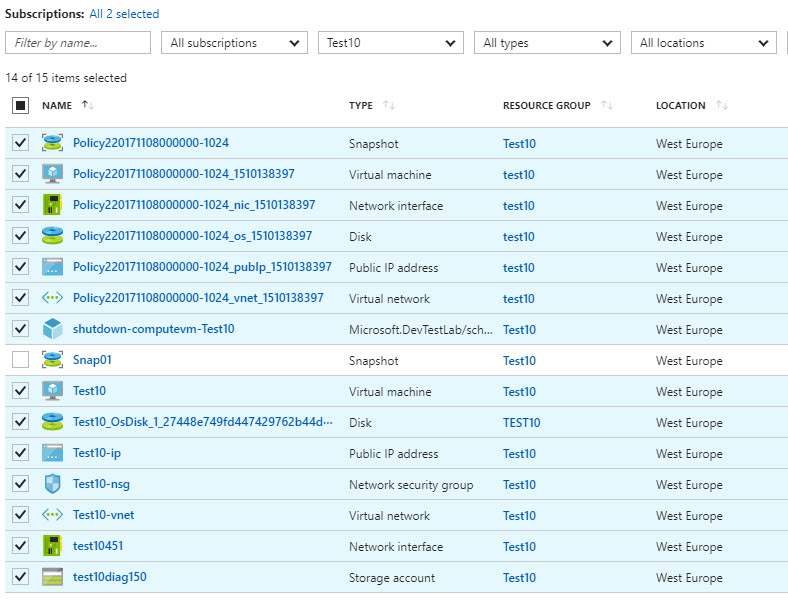Open the Test10-vnet resource link
This screenshot has height=606, width=788.
point(104,515)
